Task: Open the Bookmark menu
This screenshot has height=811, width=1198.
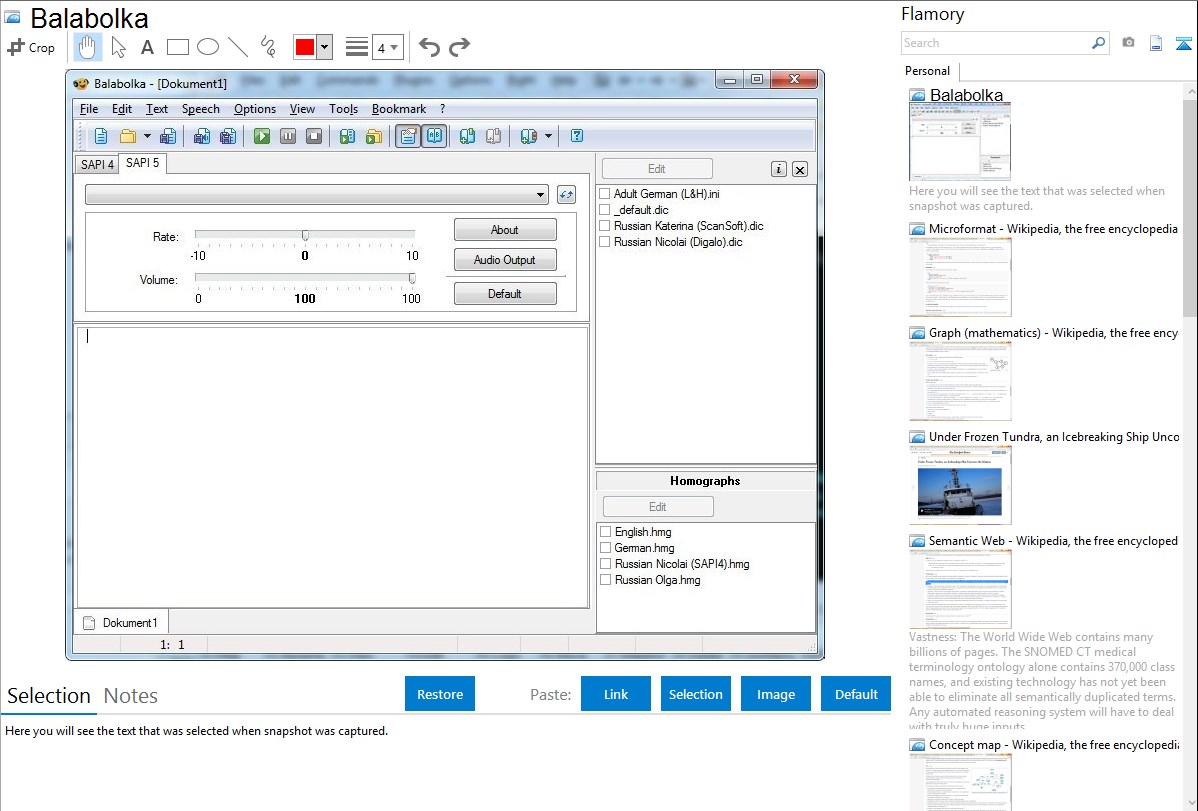Action: [x=399, y=109]
